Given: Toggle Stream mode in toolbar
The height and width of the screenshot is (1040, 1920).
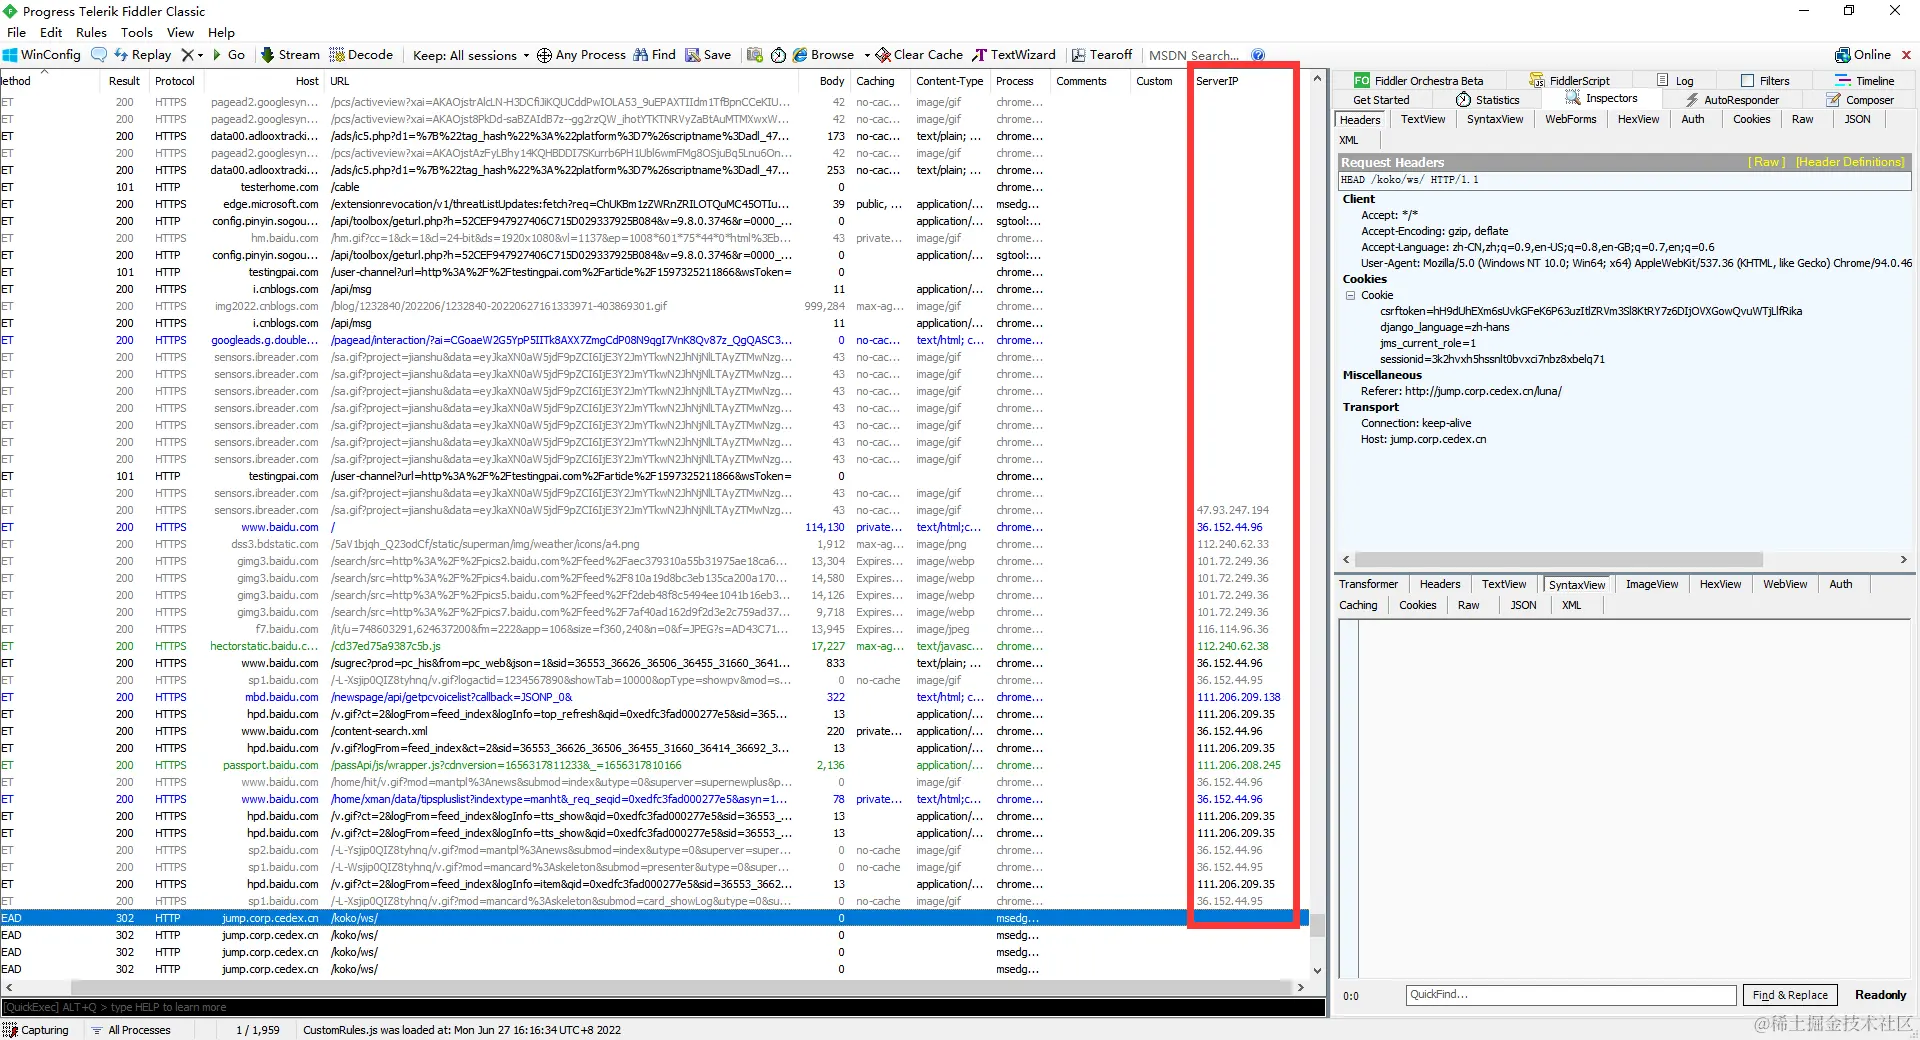Looking at the screenshot, I should (x=290, y=55).
